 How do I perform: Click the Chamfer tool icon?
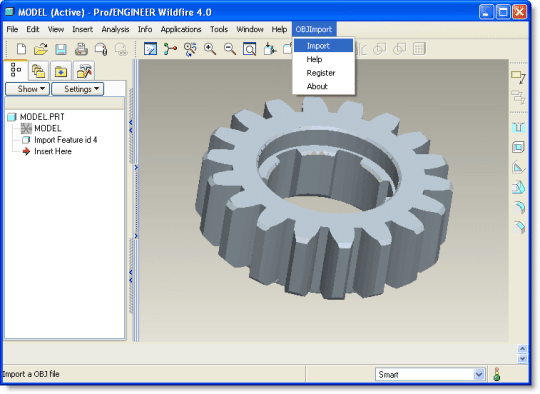518,227
